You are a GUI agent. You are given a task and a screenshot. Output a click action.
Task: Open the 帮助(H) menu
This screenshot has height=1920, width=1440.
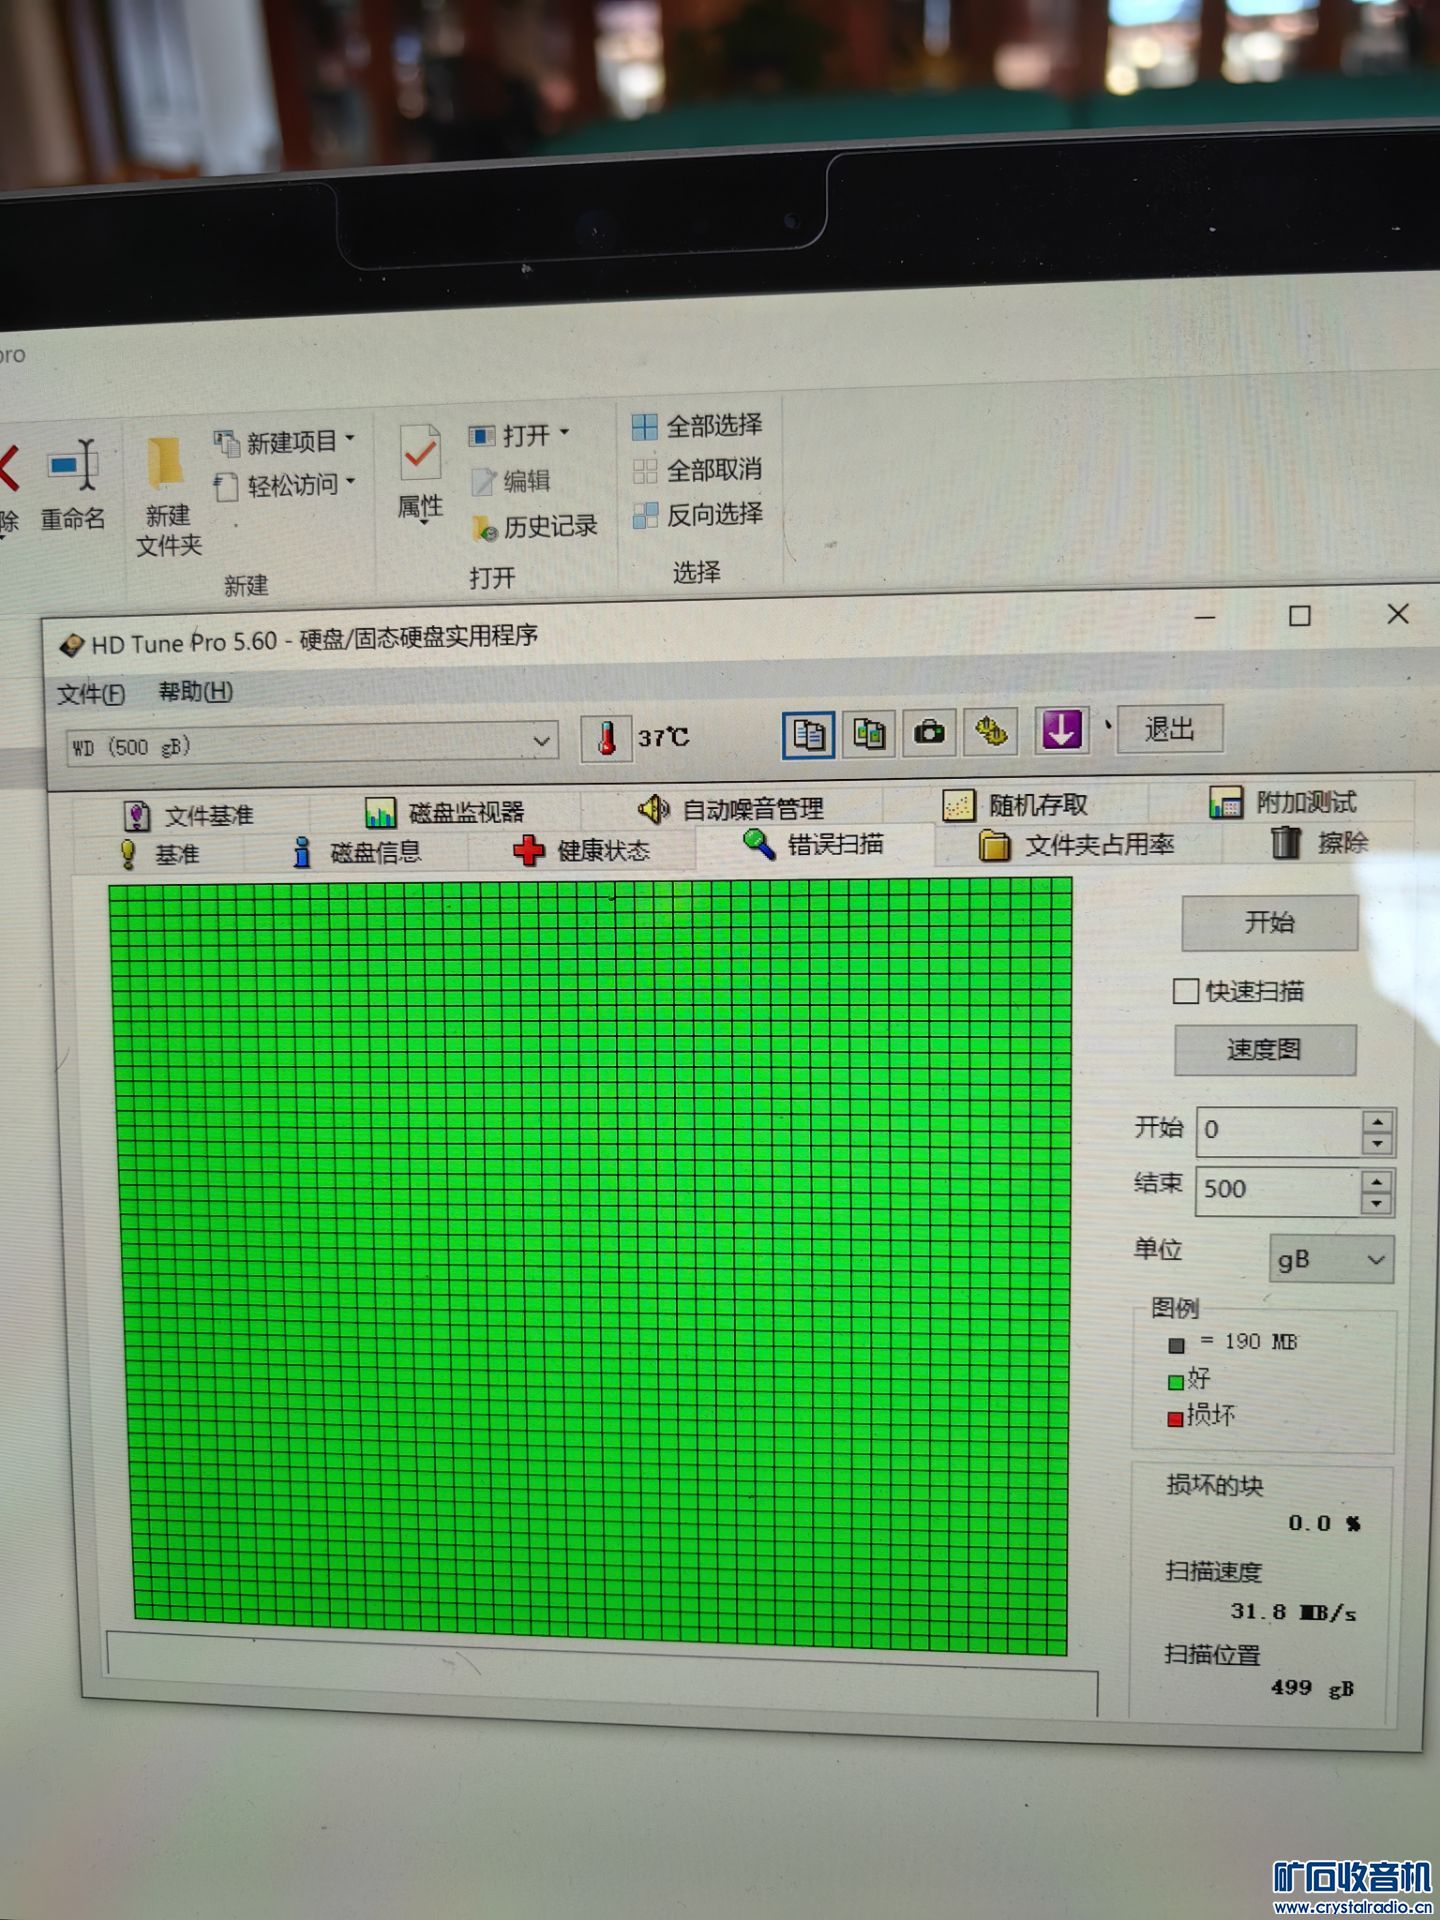pyautogui.click(x=196, y=691)
